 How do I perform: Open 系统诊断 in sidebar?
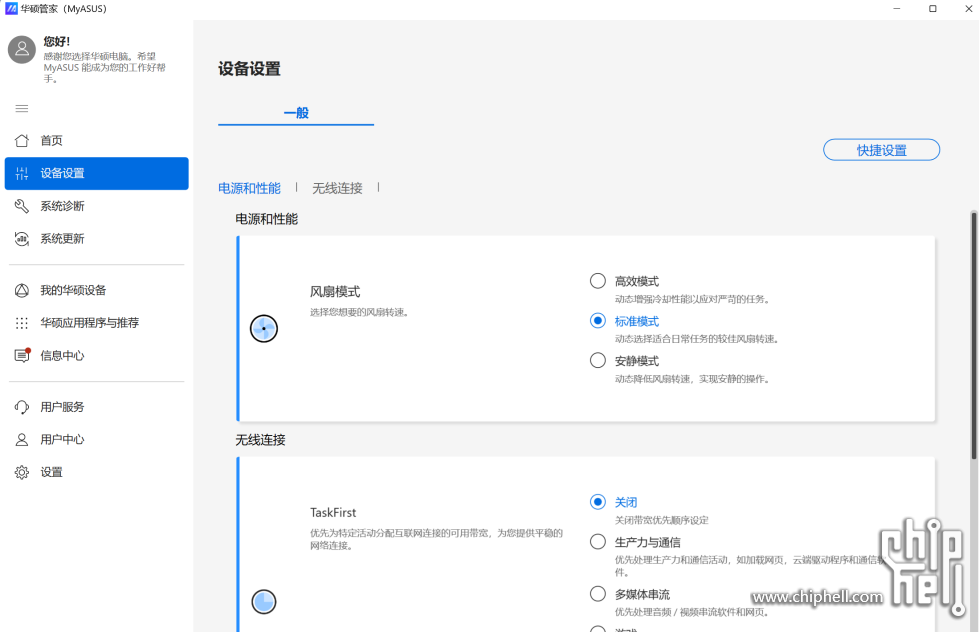pyautogui.click(x=96, y=206)
